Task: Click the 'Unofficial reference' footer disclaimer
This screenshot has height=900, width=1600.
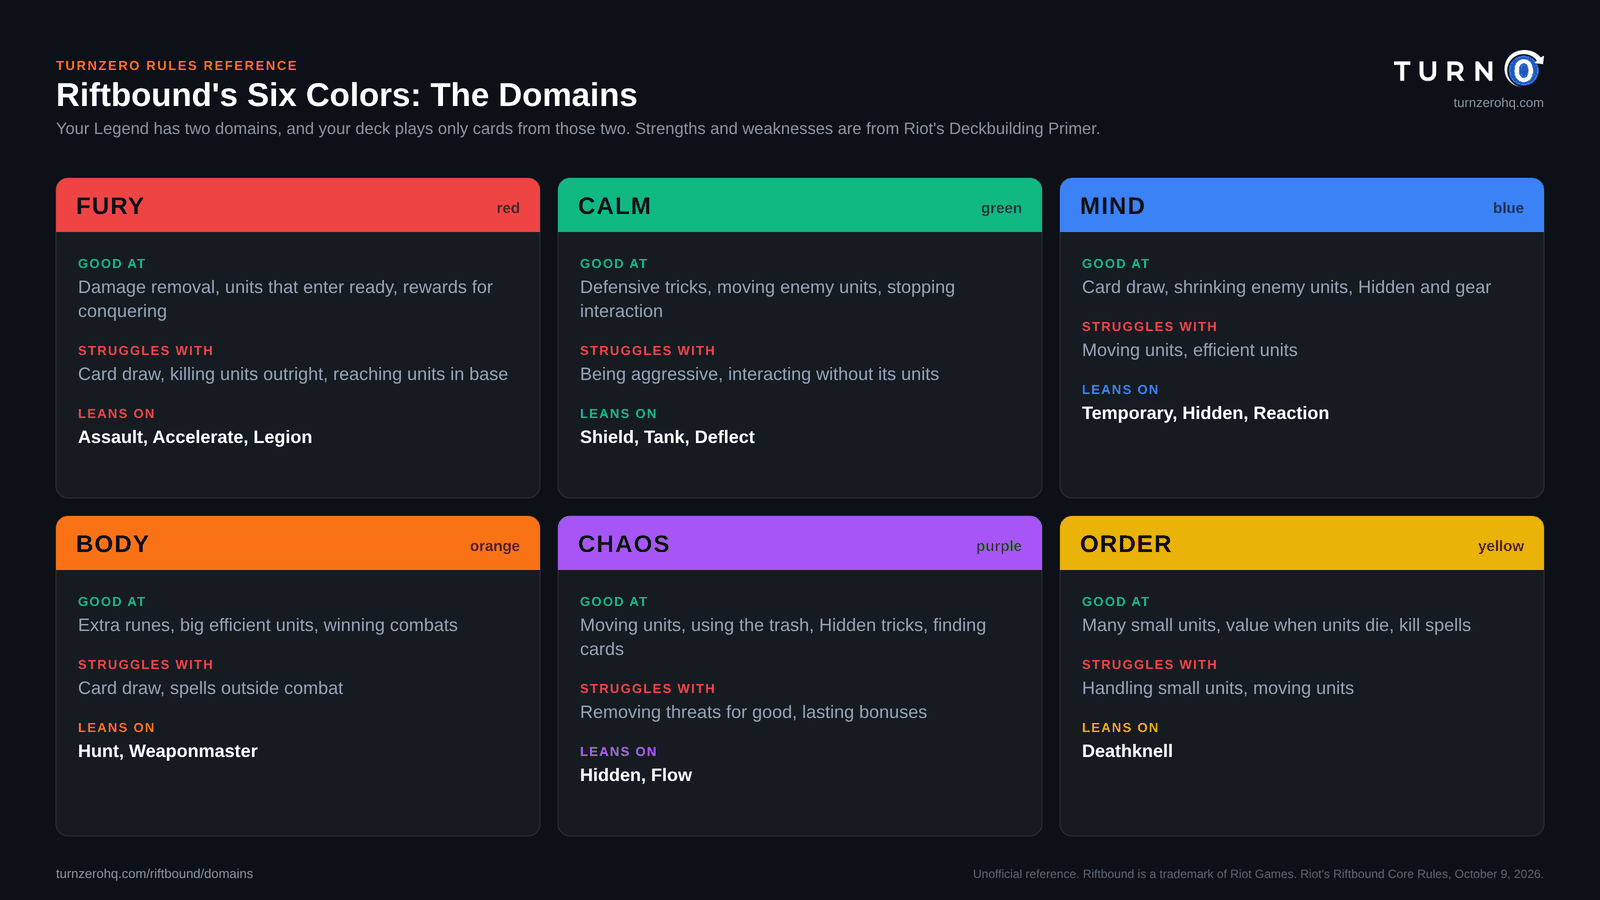Action: point(1258,874)
